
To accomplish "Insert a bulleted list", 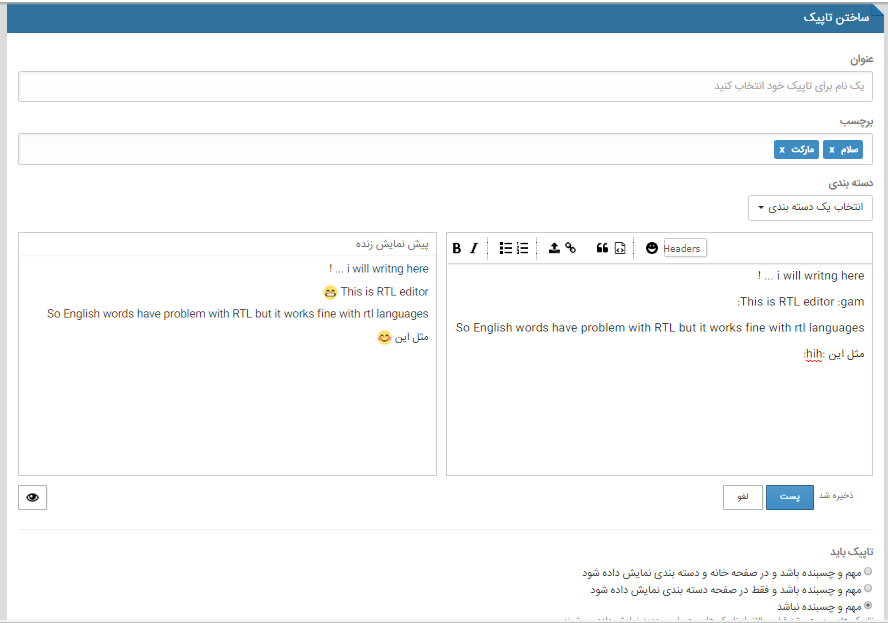I will point(506,248).
